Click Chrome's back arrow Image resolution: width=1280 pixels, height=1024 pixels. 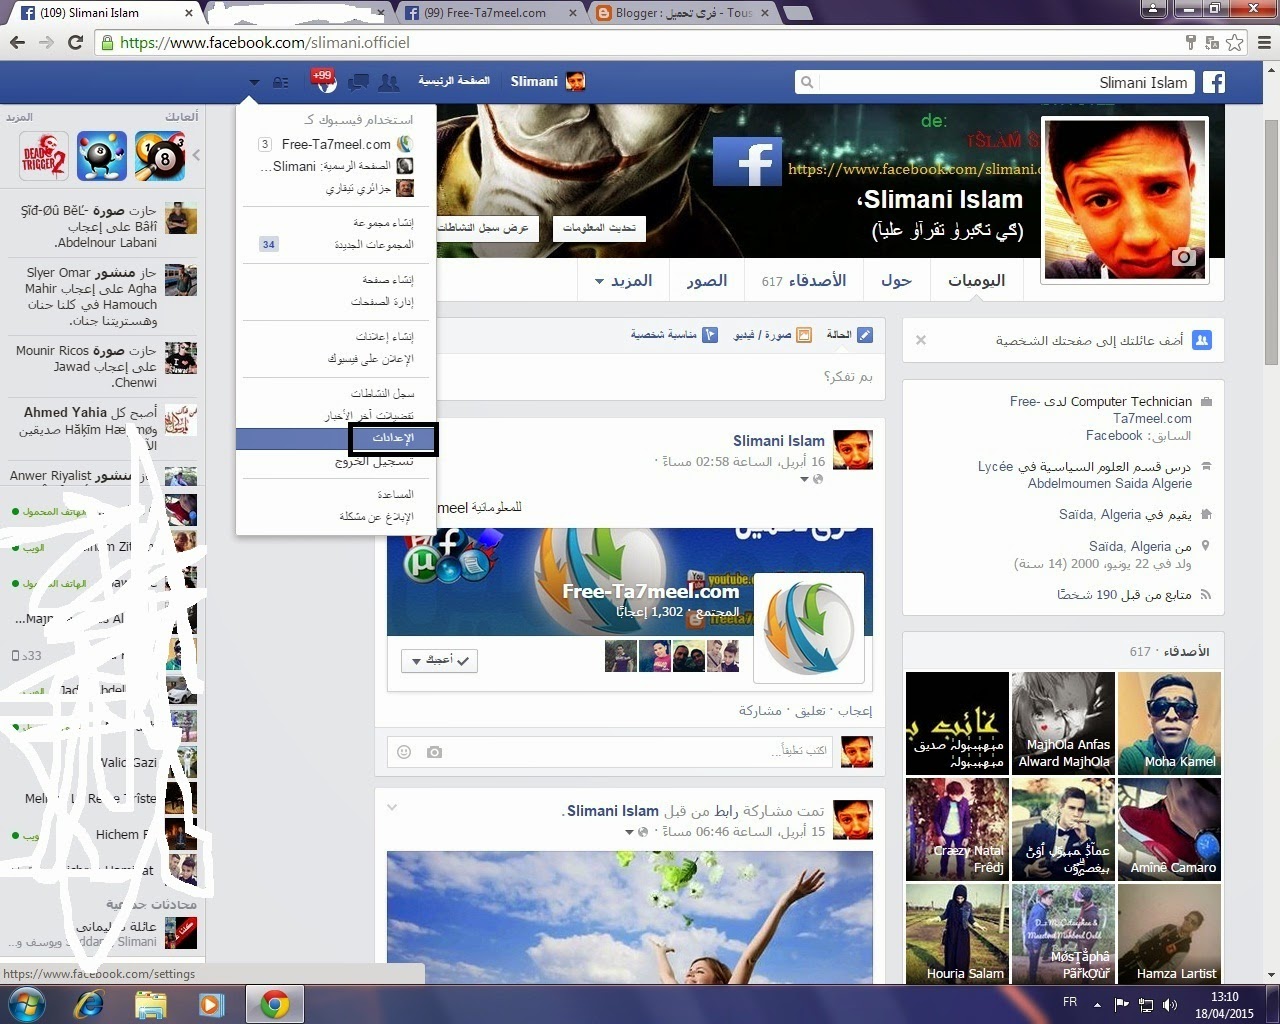(x=17, y=42)
